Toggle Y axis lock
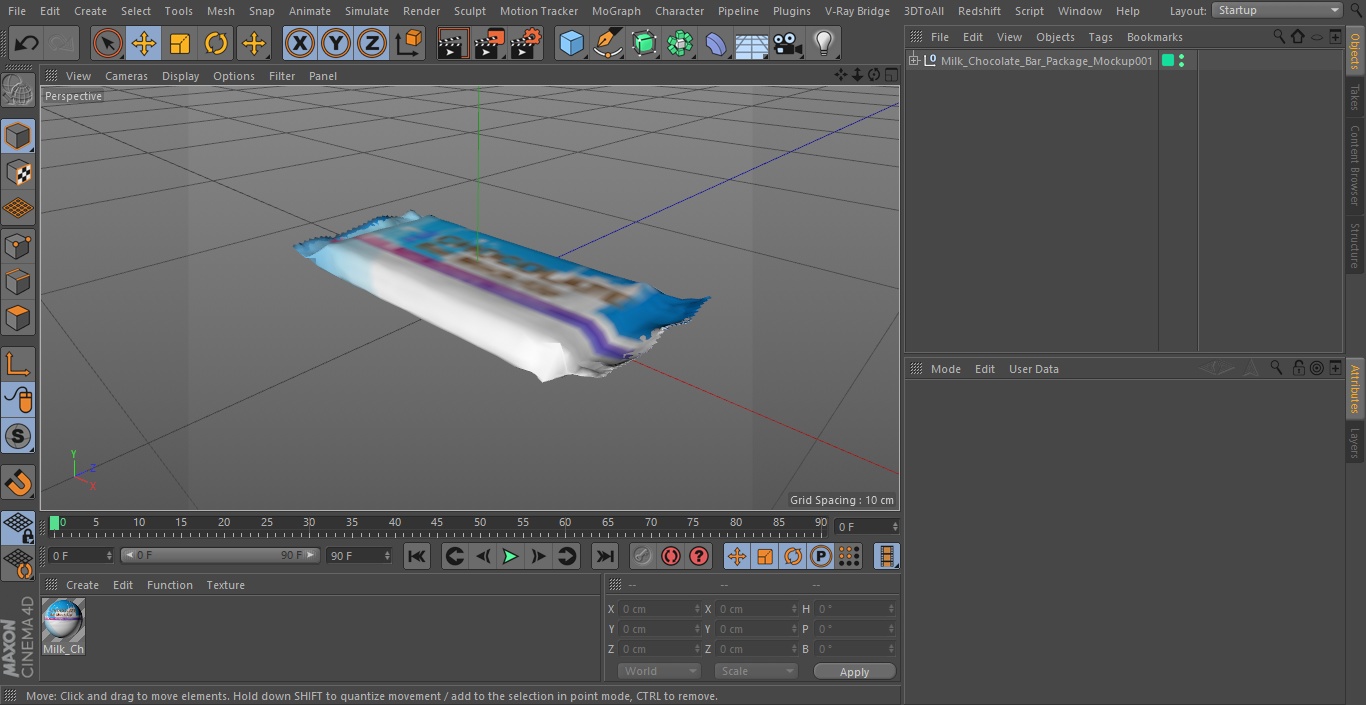This screenshot has width=1366, height=705. click(x=336, y=43)
